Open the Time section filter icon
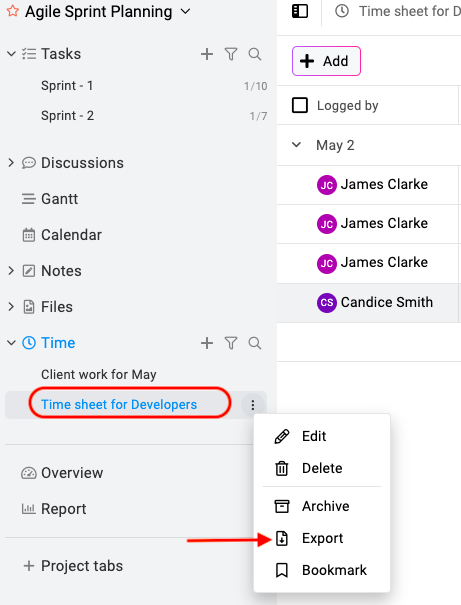461x605 pixels. click(x=231, y=343)
